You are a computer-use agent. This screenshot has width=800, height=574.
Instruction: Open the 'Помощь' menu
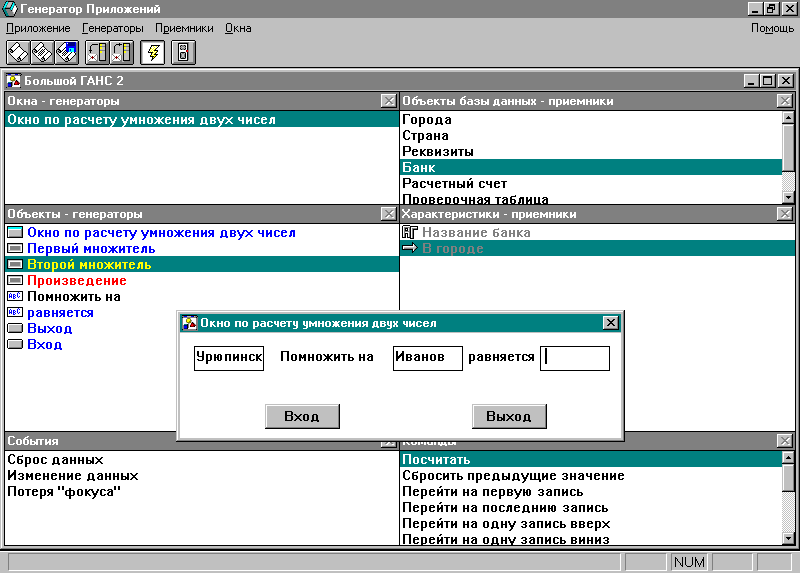[772, 28]
